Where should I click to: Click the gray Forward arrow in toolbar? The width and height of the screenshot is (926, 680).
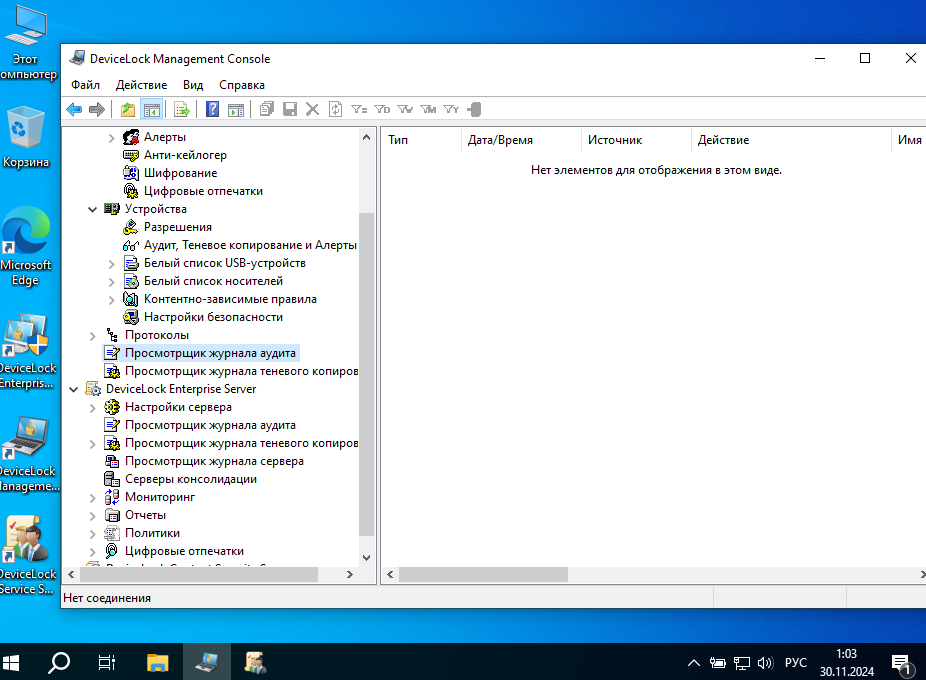[97, 109]
